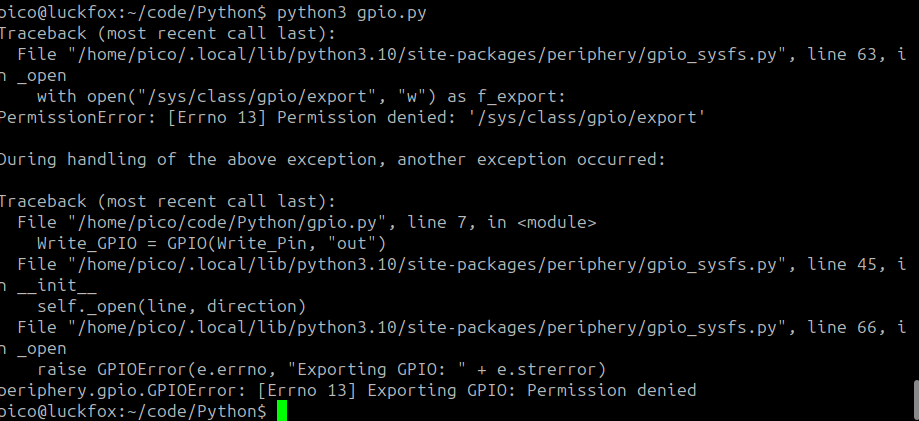The image size is (919, 421).
Task: Click the 'raise GPIOError(e.errno' code line
Action: (x=322, y=369)
